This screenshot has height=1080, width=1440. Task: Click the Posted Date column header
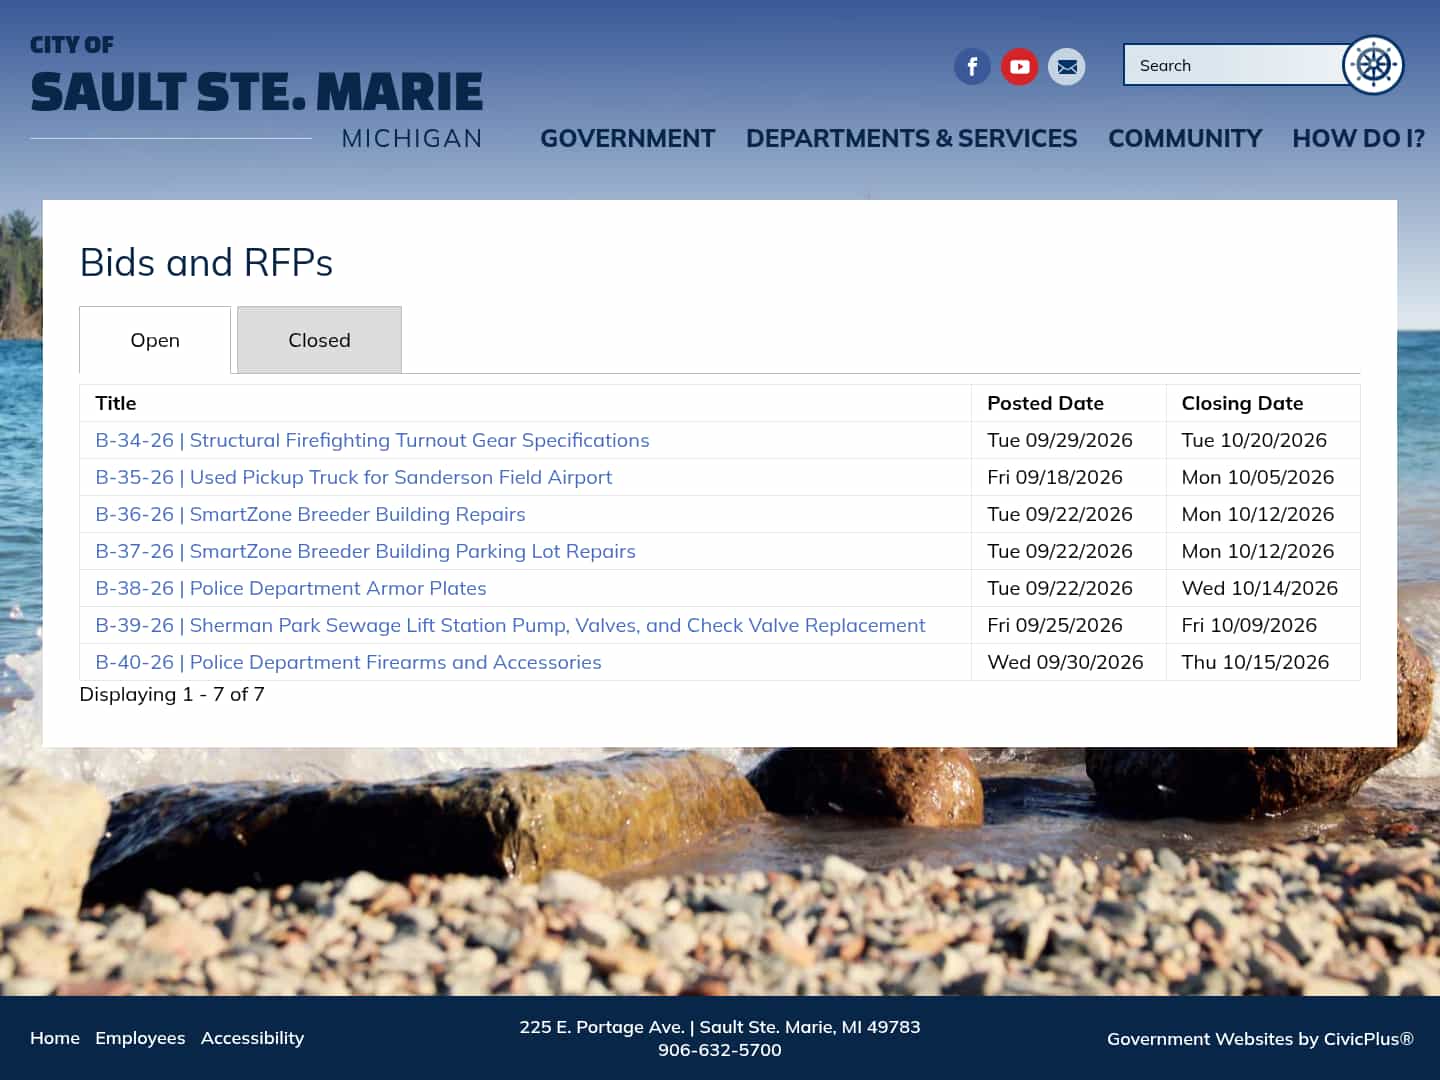point(1045,403)
